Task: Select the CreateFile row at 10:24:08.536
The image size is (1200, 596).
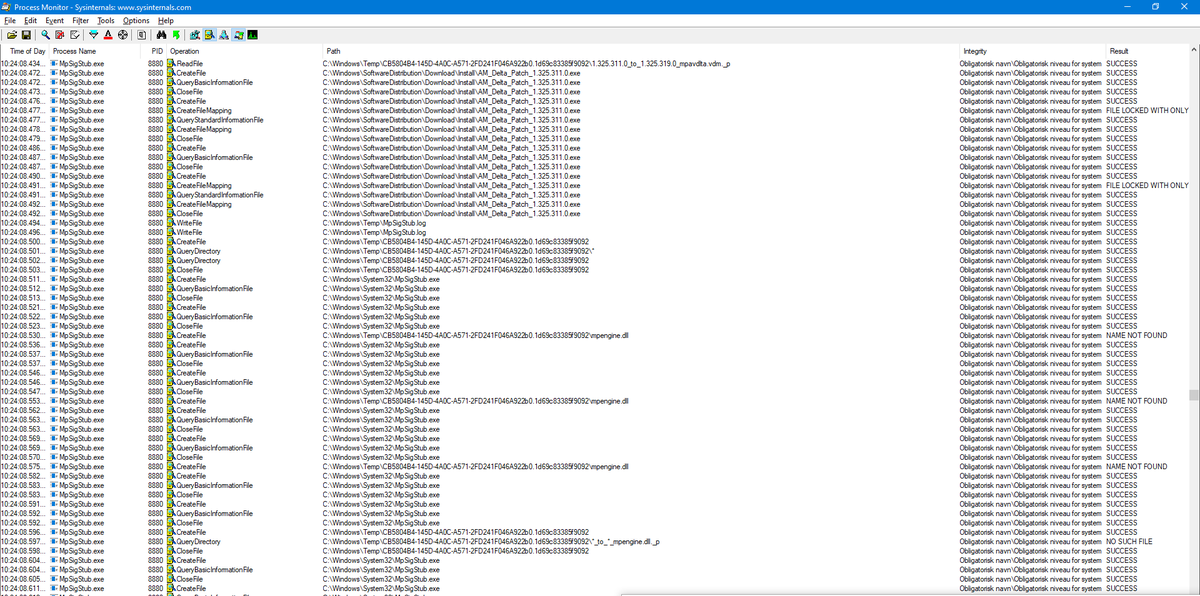Action: click(595, 344)
